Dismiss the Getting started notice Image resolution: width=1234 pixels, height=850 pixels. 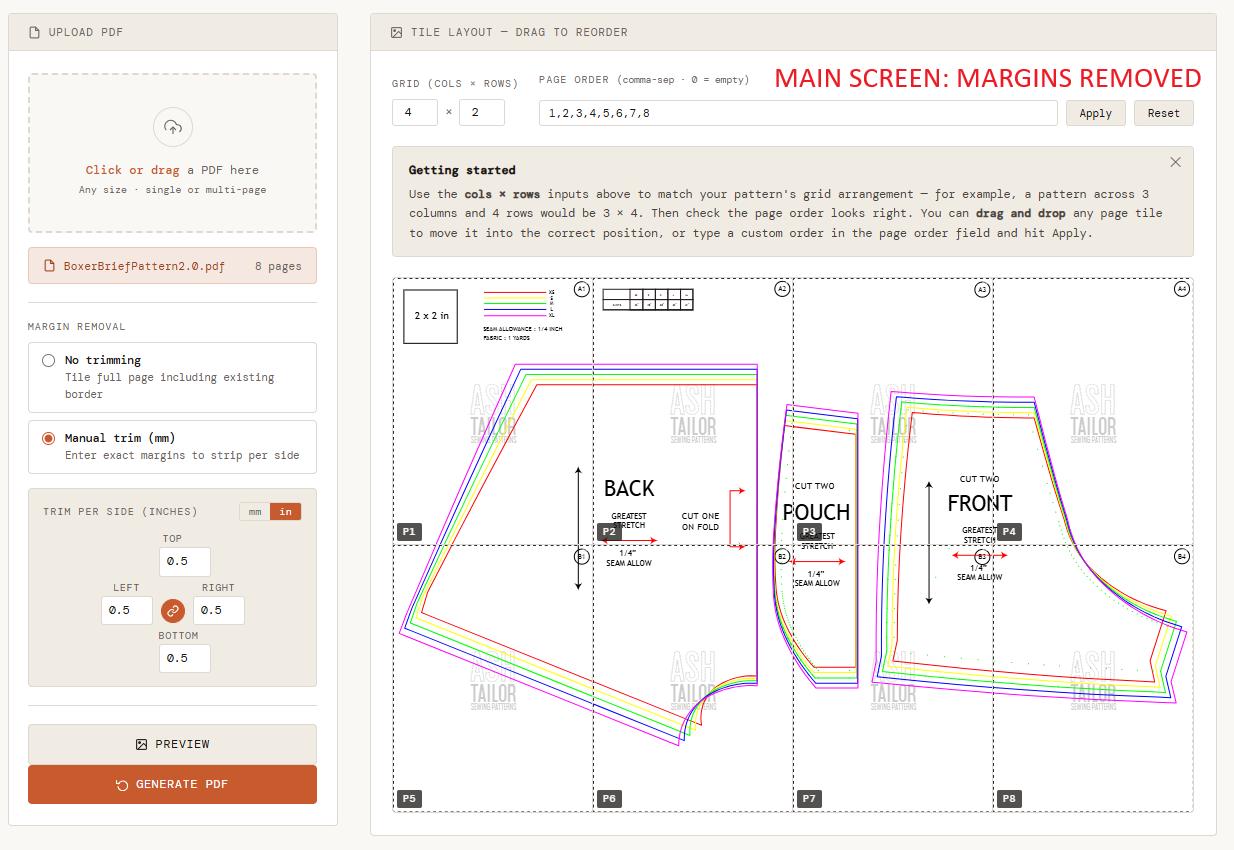(x=1175, y=162)
